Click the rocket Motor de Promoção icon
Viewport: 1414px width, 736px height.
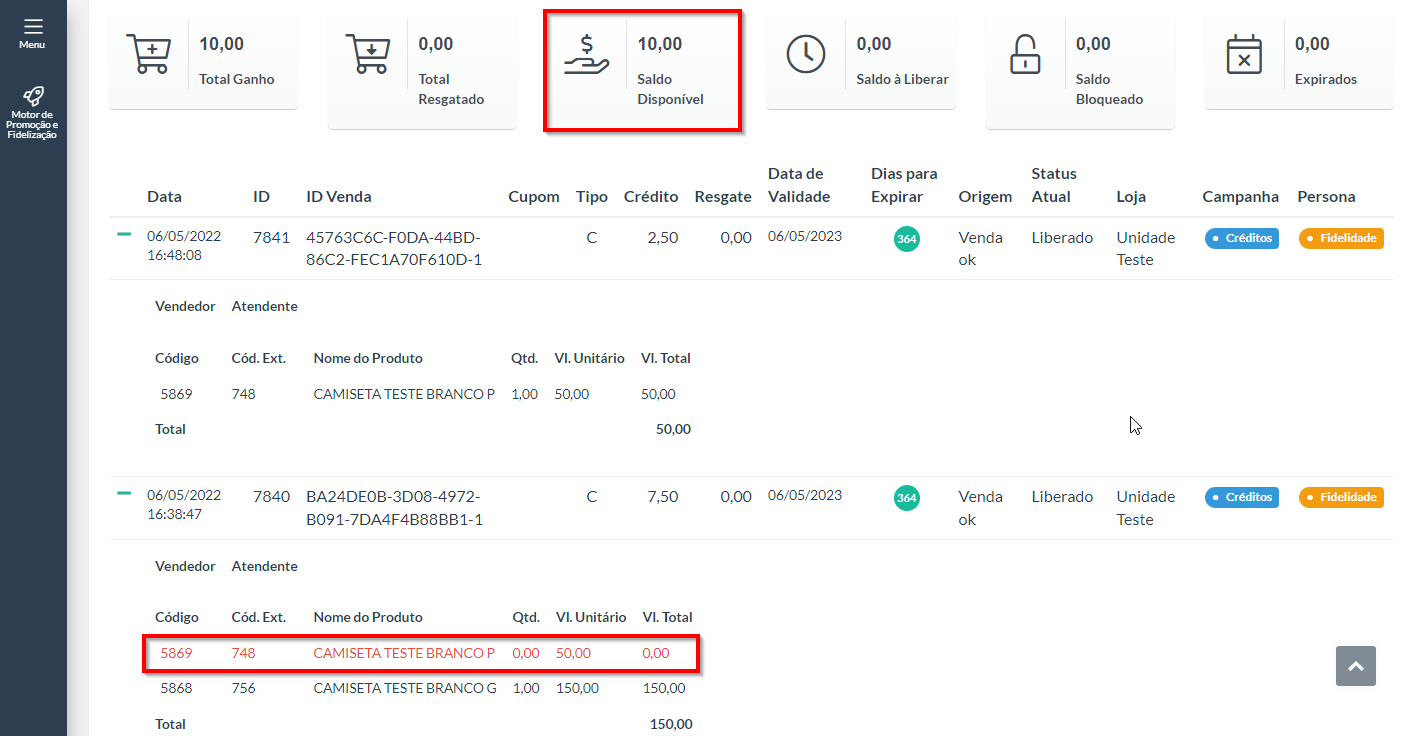point(33,97)
